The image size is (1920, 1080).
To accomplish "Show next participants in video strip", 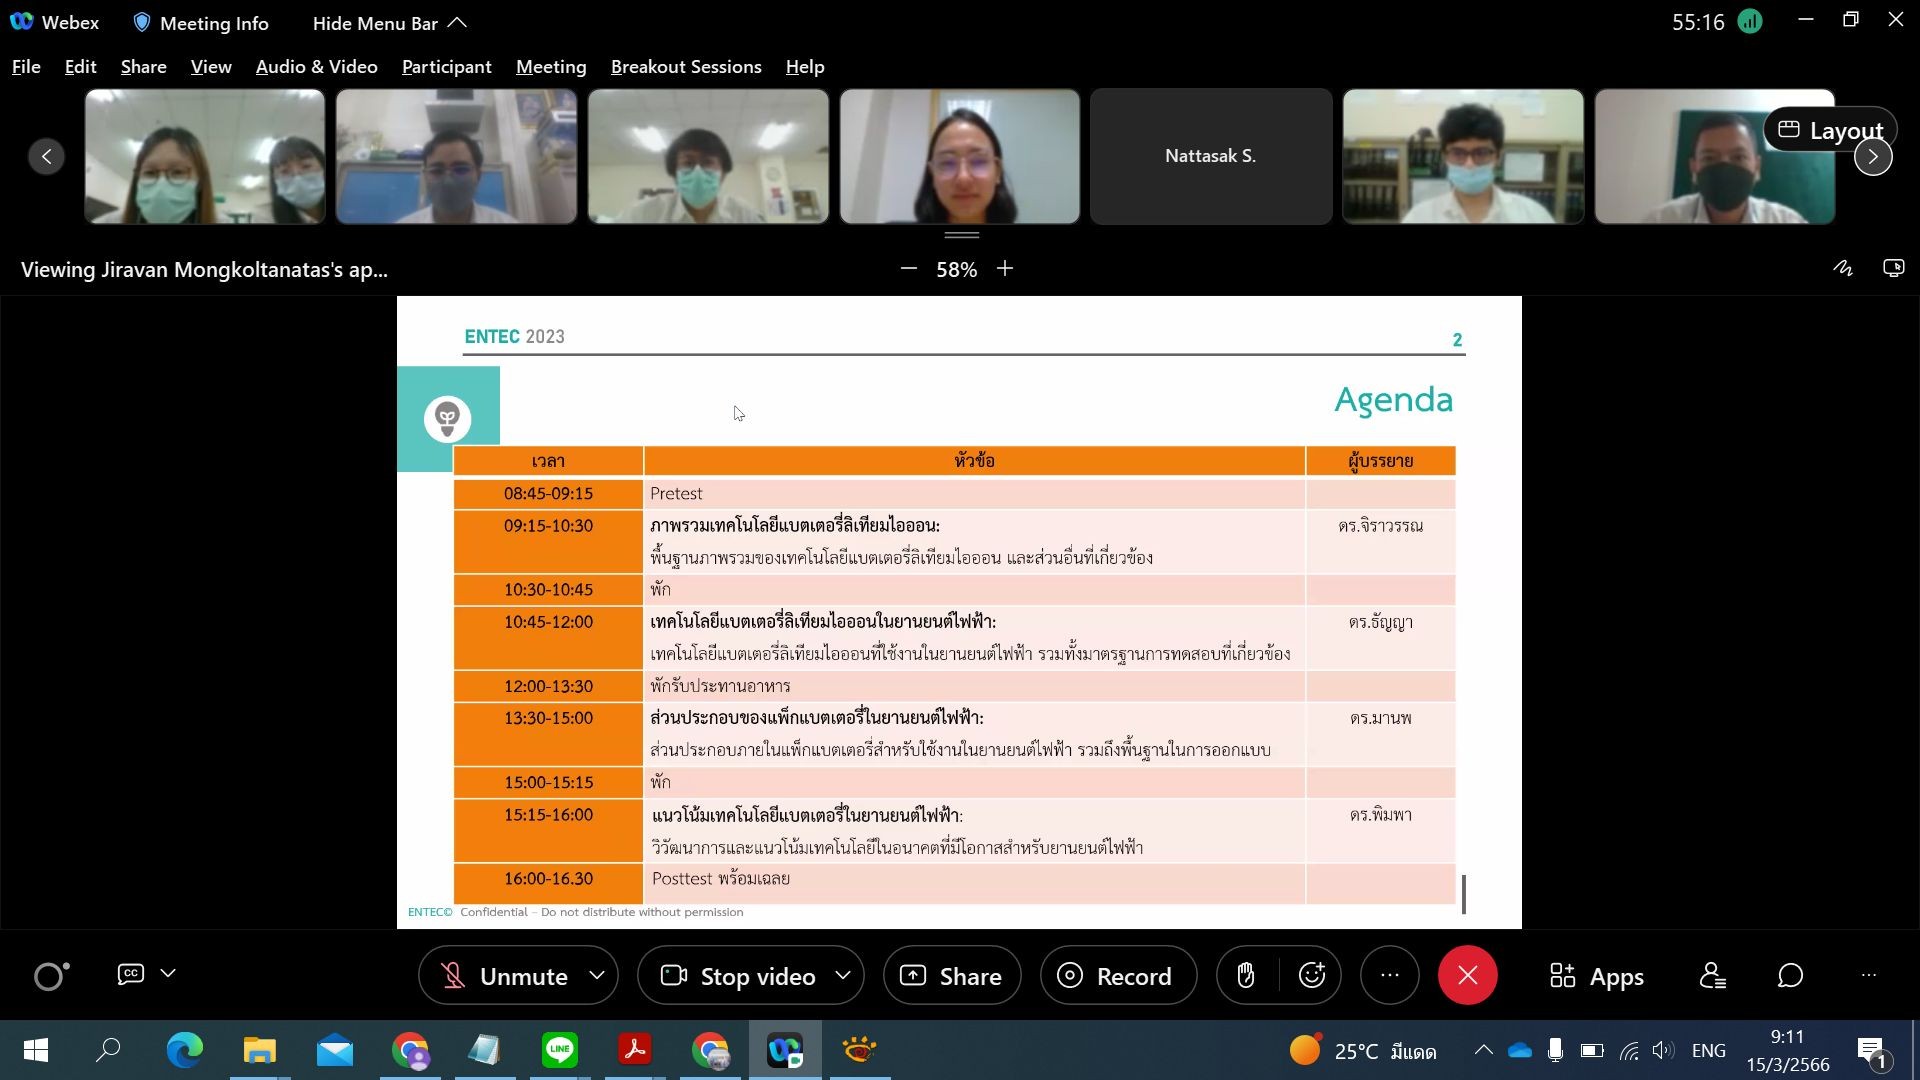I will coord(1873,156).
